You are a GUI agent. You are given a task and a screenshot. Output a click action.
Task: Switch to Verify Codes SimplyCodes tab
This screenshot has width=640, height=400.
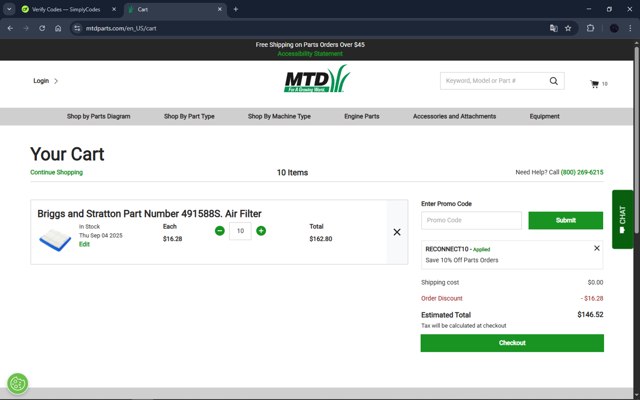(x=65, y=9)
